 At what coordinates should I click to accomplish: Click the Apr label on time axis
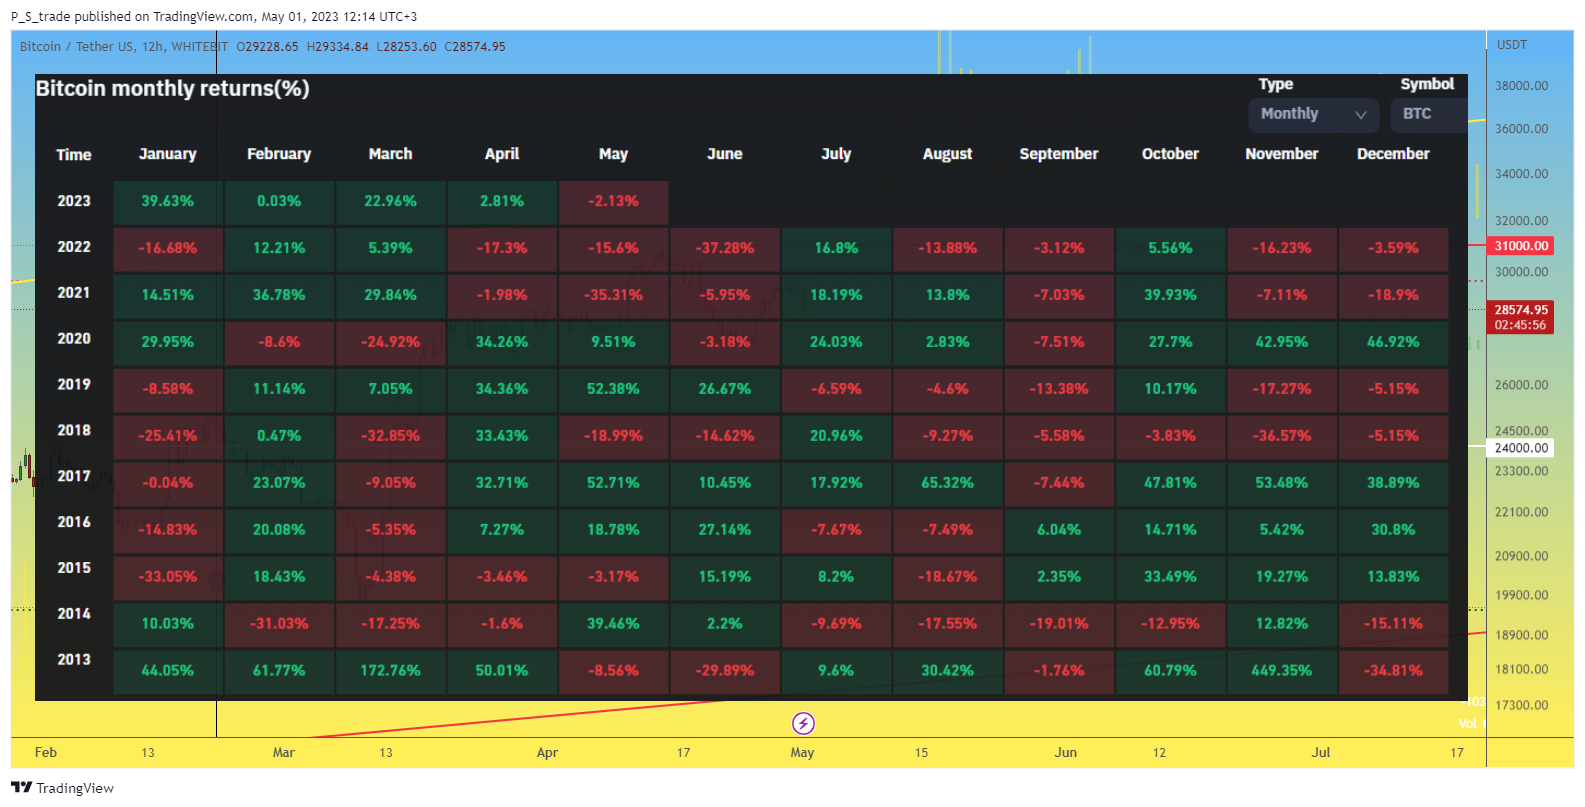pos(547,753)
